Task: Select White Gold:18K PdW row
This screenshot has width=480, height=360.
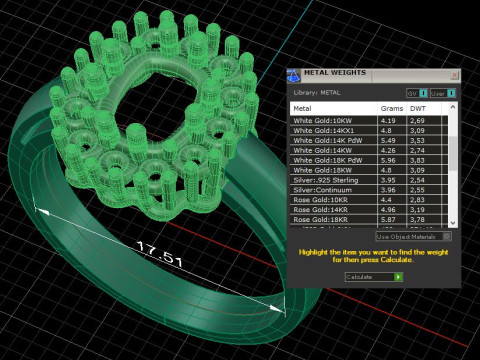Action: tap(369, 160)
